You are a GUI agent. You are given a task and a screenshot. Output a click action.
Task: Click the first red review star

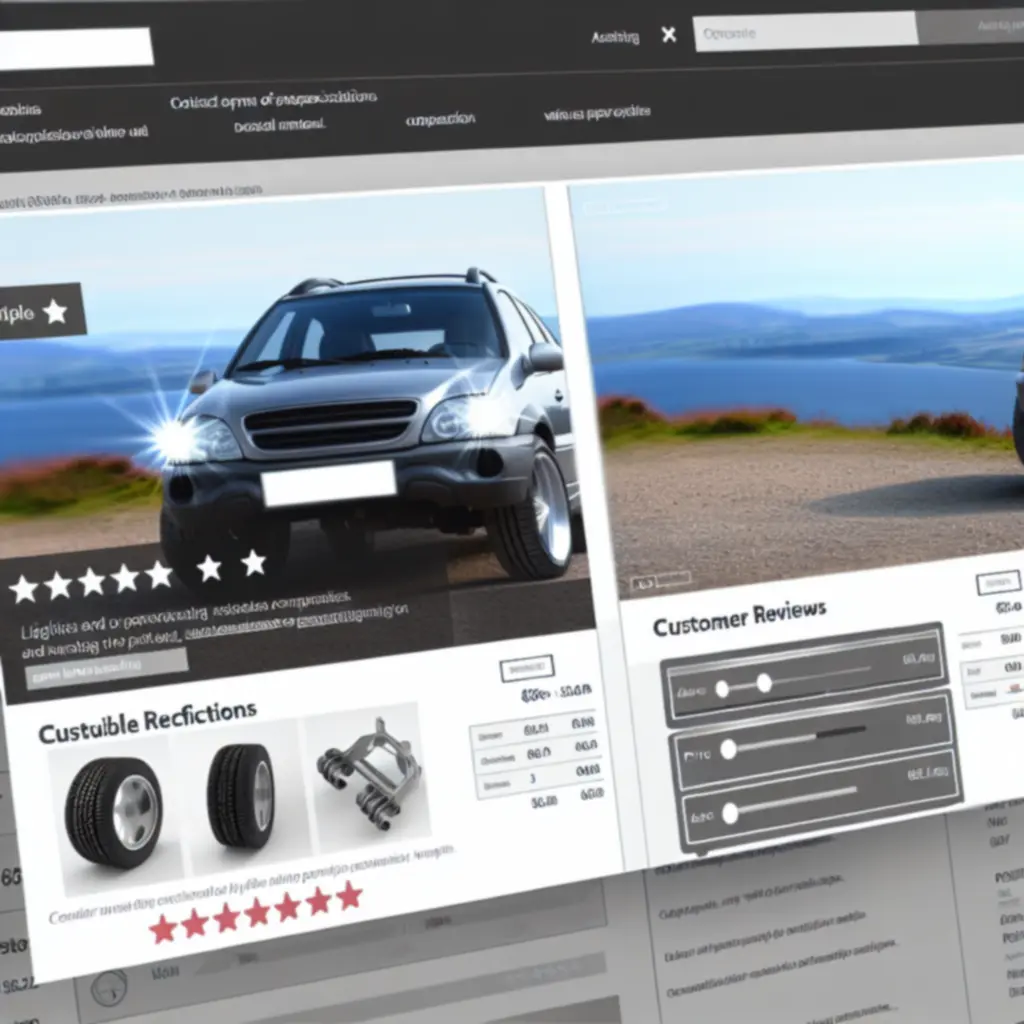[x=162, y=931]
